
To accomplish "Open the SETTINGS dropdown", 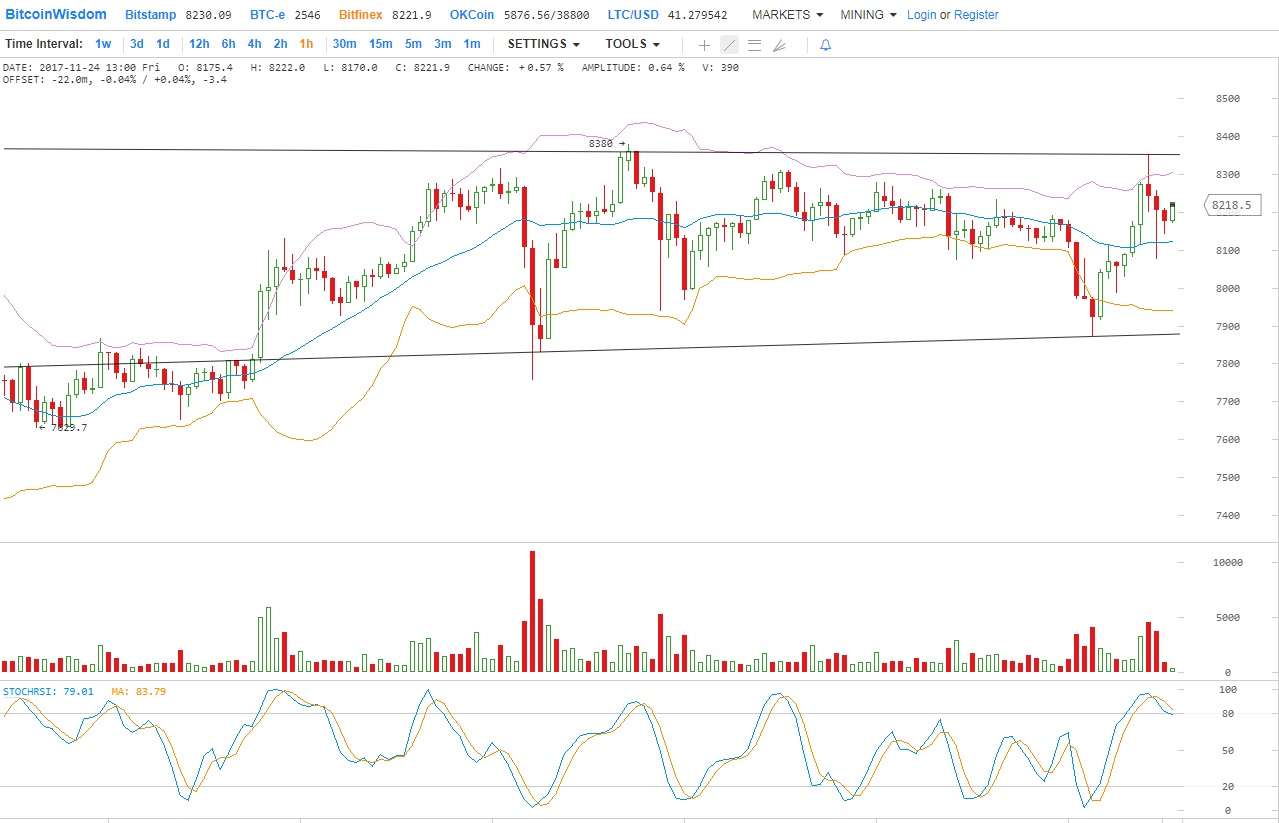I will pos(543,44).
